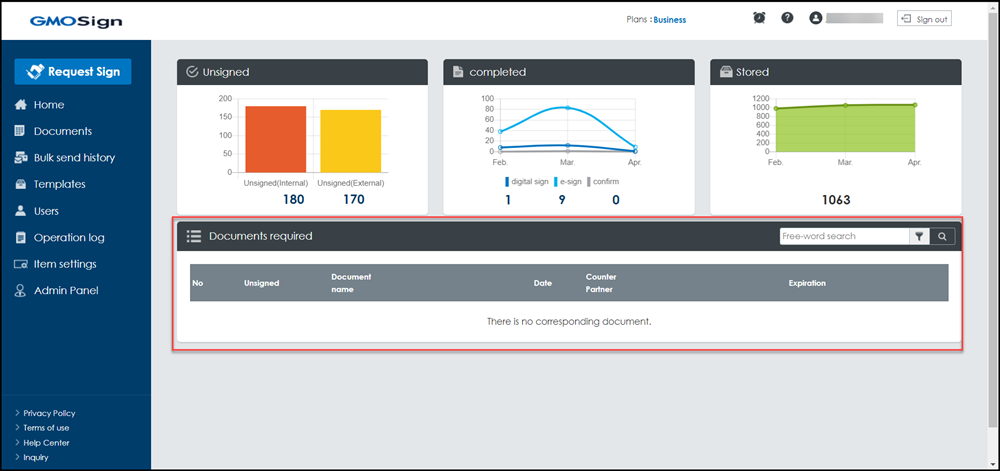This screenshot has height=471, width=1000.
Task: Click the green Stored area chart
Action: click(x=846, y=128)
